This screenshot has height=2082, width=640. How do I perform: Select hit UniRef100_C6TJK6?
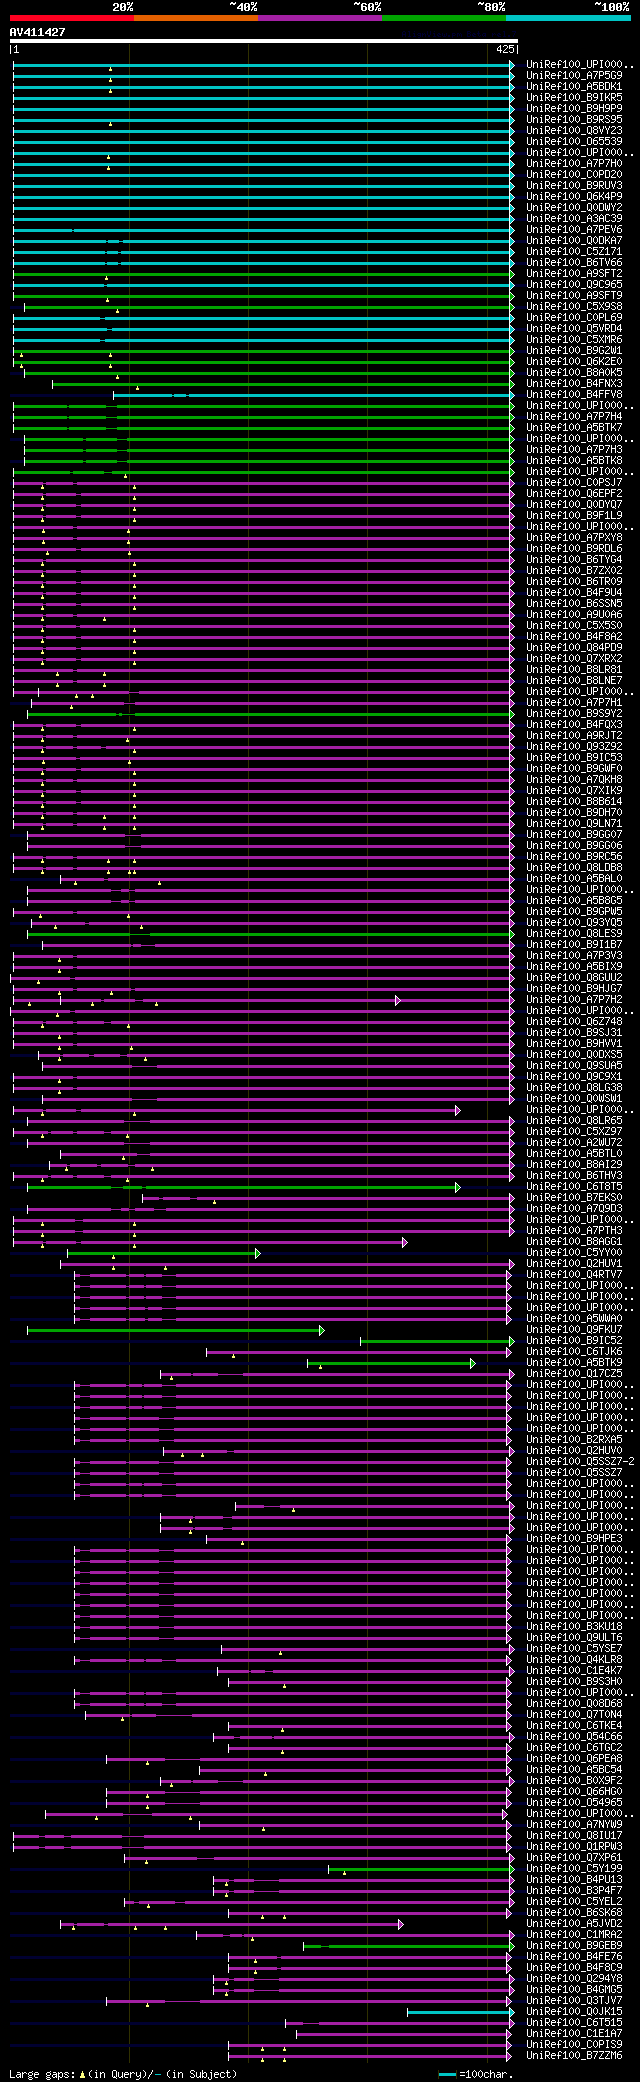(574, 1351)
